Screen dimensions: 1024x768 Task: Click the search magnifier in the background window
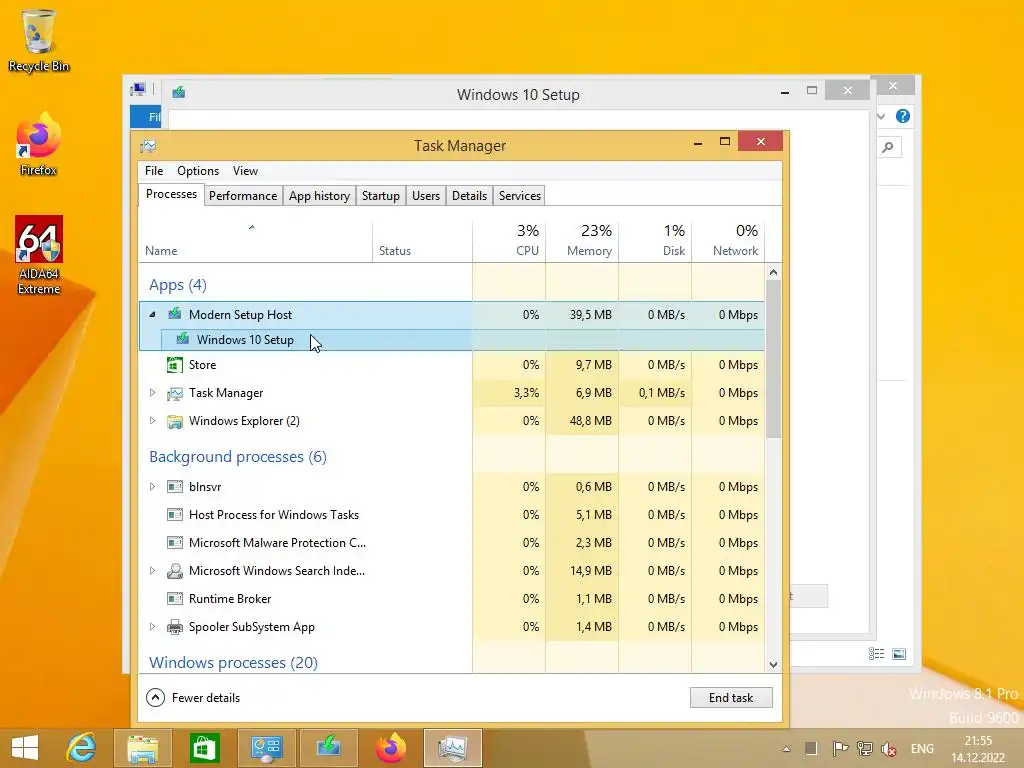tap(888, 148)
